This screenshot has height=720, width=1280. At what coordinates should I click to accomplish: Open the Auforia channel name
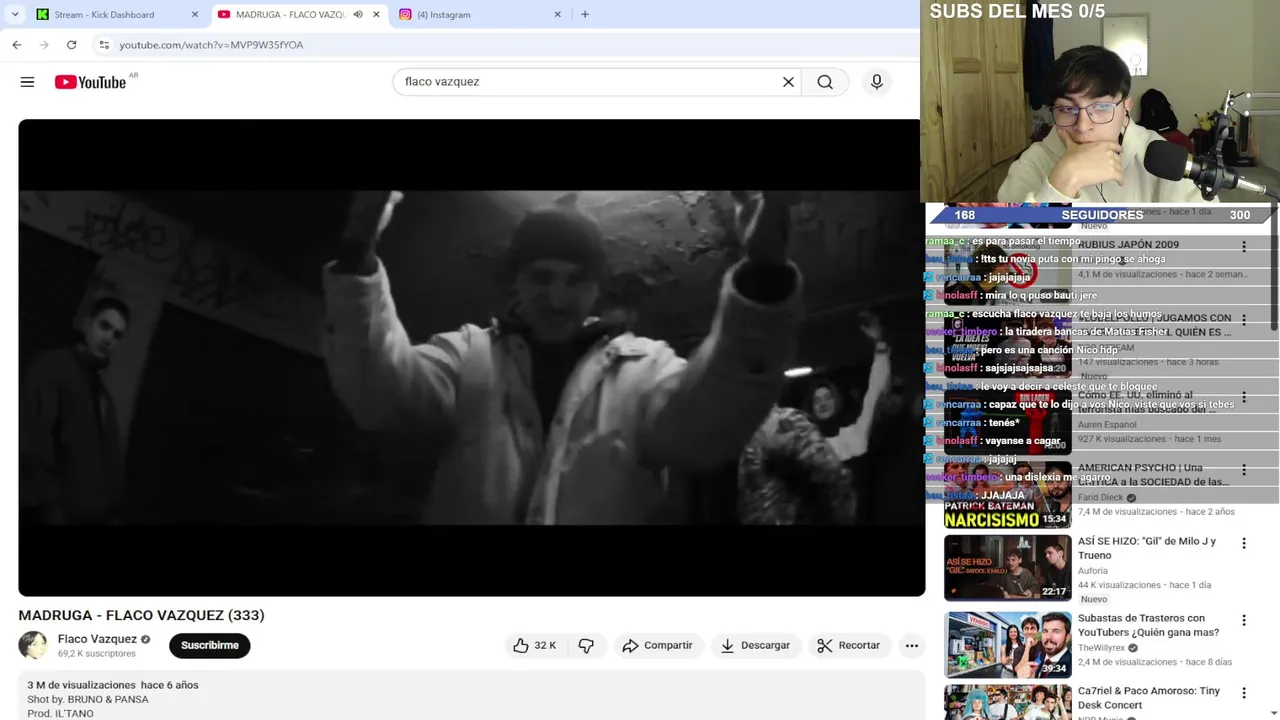tap(1093, 571)
